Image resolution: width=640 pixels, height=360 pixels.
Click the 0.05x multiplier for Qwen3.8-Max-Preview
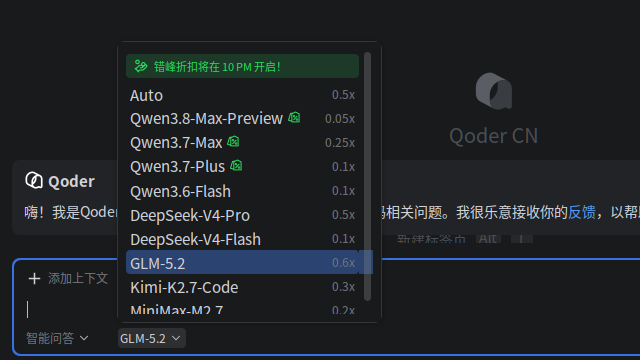(x=340, y=119)
